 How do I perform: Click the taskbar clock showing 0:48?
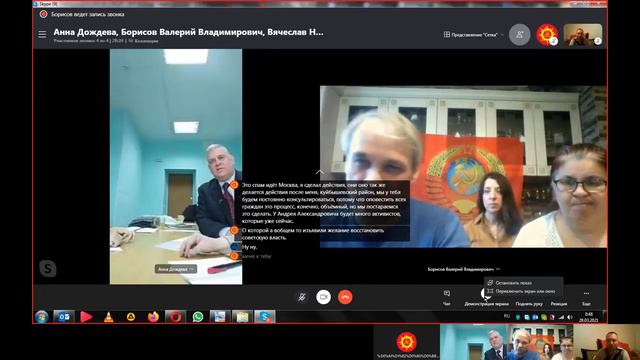click(x=589, y=317)
